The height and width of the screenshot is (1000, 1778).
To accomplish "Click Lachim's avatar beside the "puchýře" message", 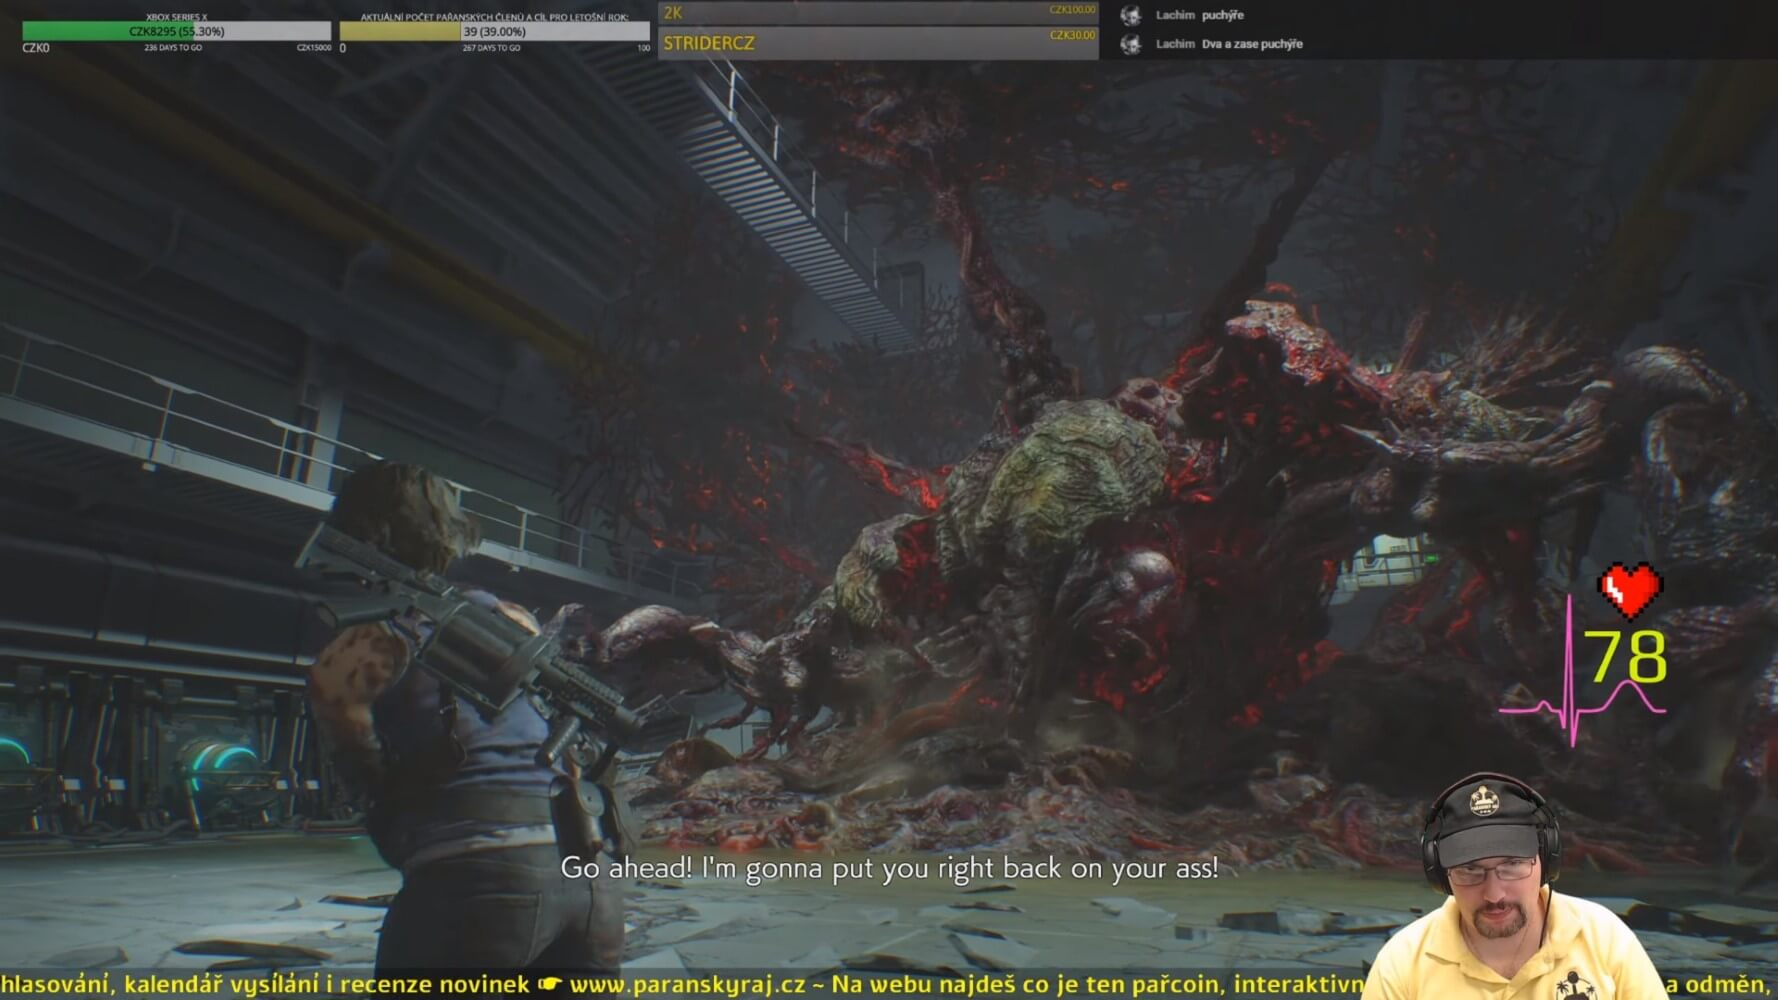I will coord(1131,15).
